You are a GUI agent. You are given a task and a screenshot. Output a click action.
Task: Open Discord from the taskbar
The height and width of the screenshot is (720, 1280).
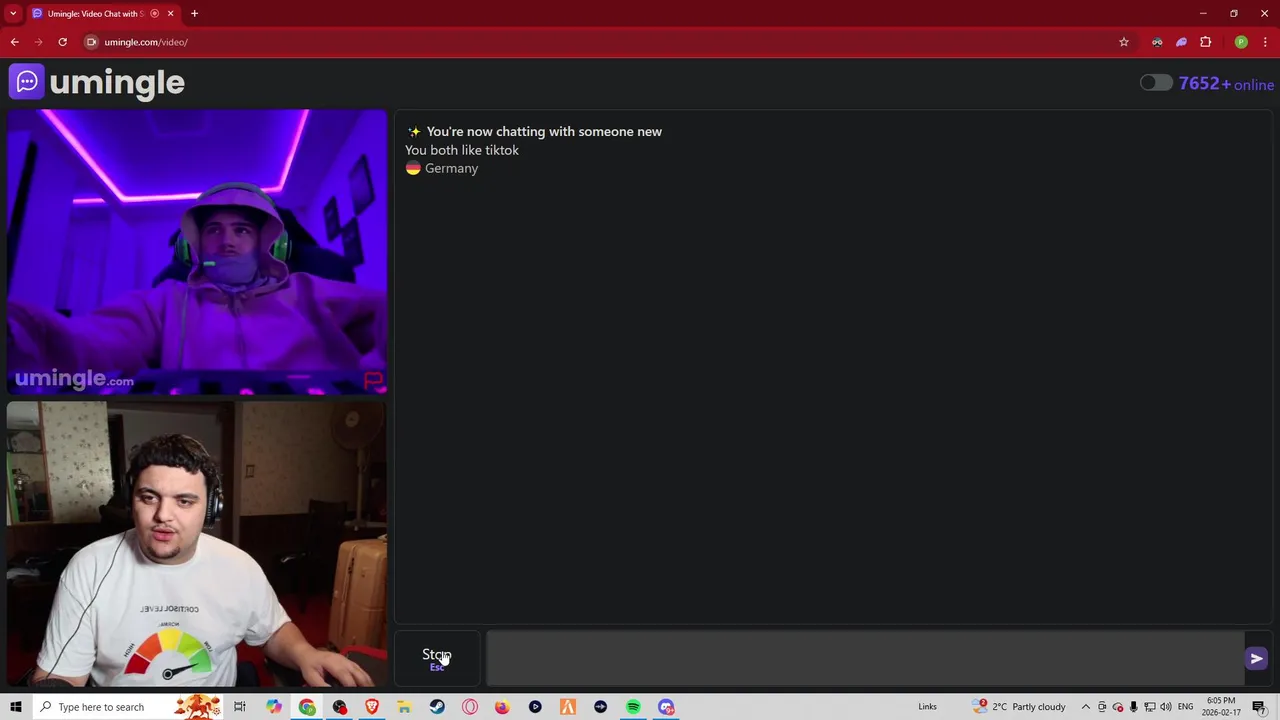click(x=666, y=707)
